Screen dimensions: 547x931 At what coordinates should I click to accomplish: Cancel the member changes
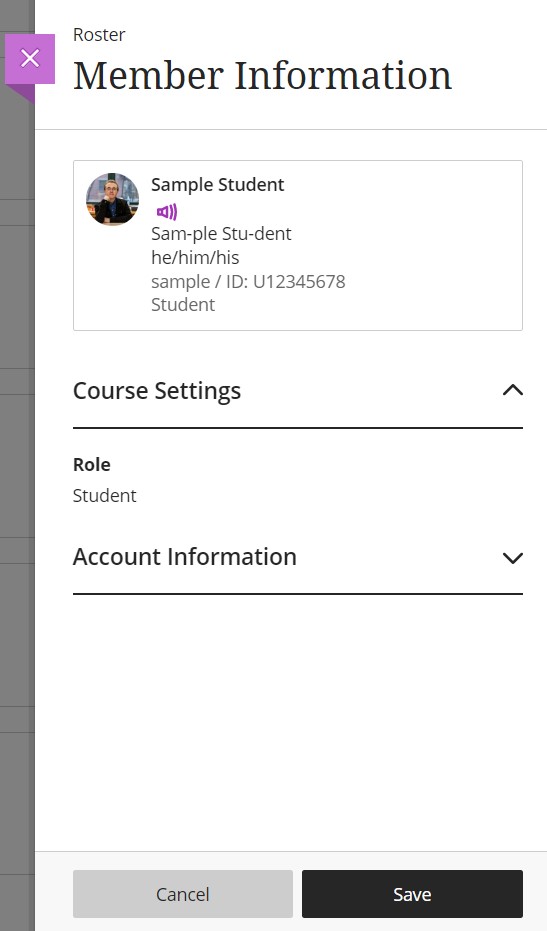pyautogui.click(x=183, y=894)
